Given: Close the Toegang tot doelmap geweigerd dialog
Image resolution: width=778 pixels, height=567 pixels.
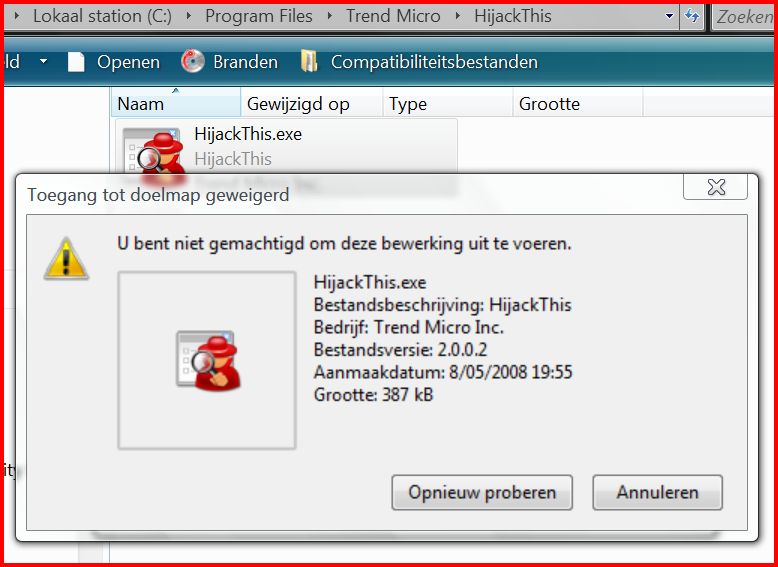Looking at the screenshot, I should [x=715, y=187].
